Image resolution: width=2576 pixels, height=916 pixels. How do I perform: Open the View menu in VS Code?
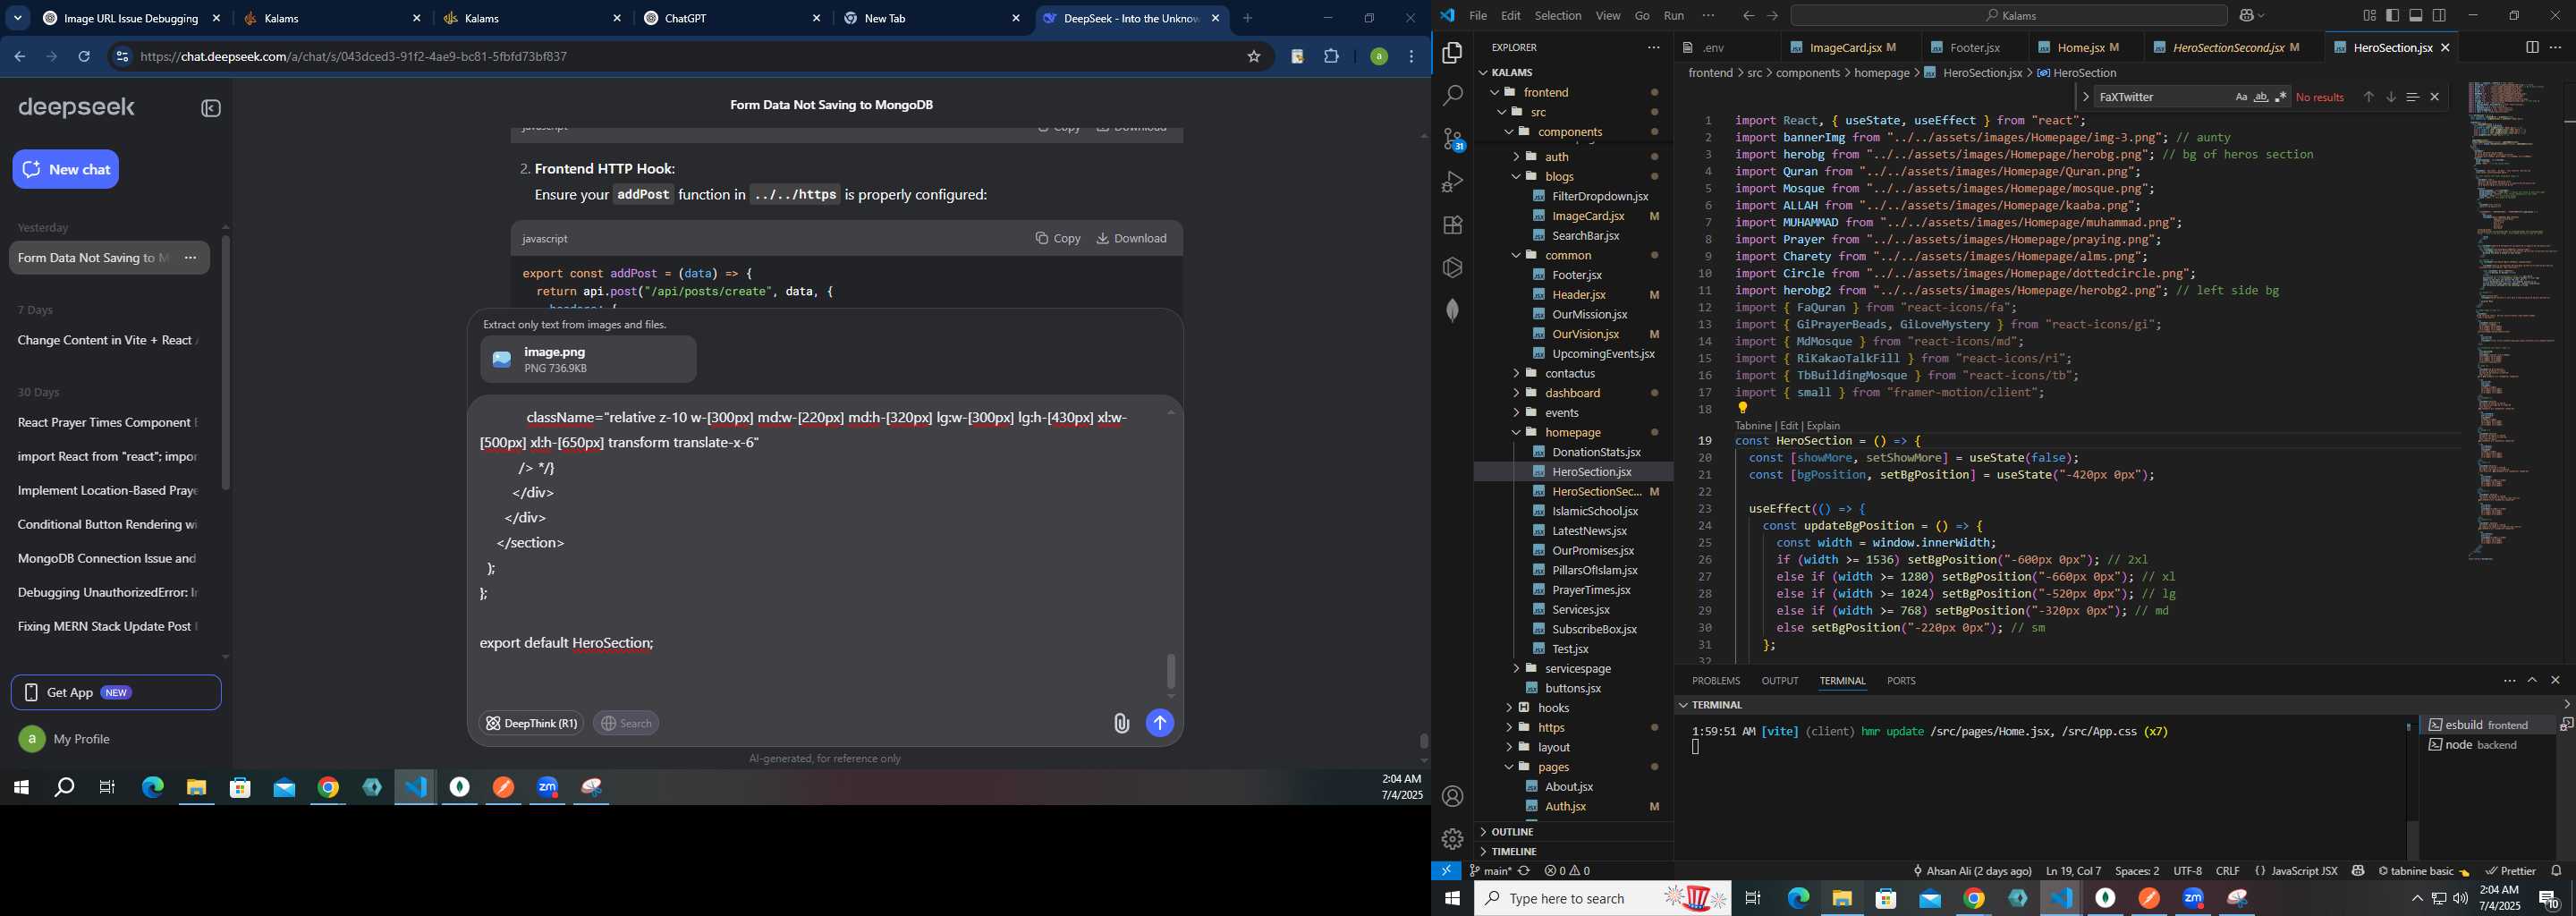point(1608,16)
